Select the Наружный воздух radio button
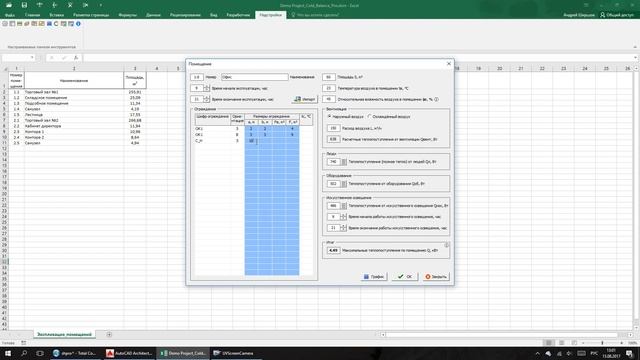Screen dimensions: 640x360 click(x=329, y=117)
